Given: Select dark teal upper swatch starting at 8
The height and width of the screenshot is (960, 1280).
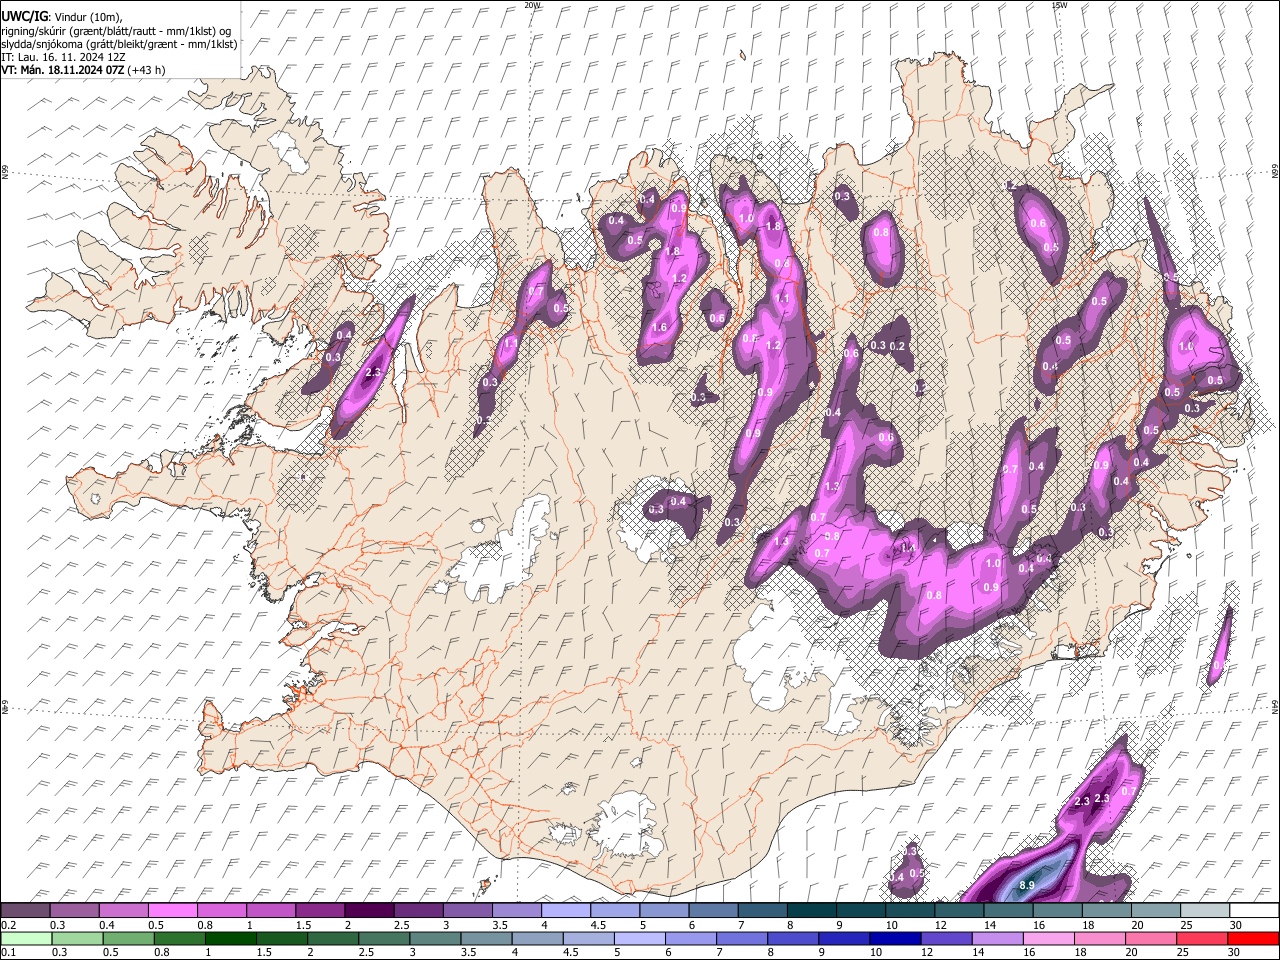Looking at the screenshot, I should (811, 910).
